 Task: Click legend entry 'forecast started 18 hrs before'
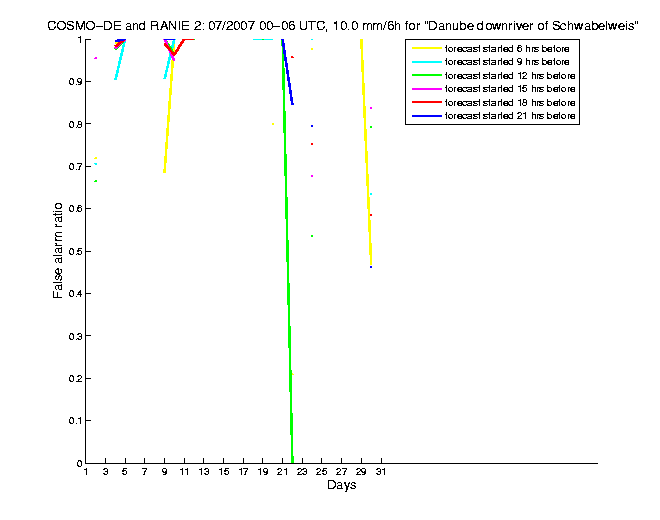pos(510,103)
